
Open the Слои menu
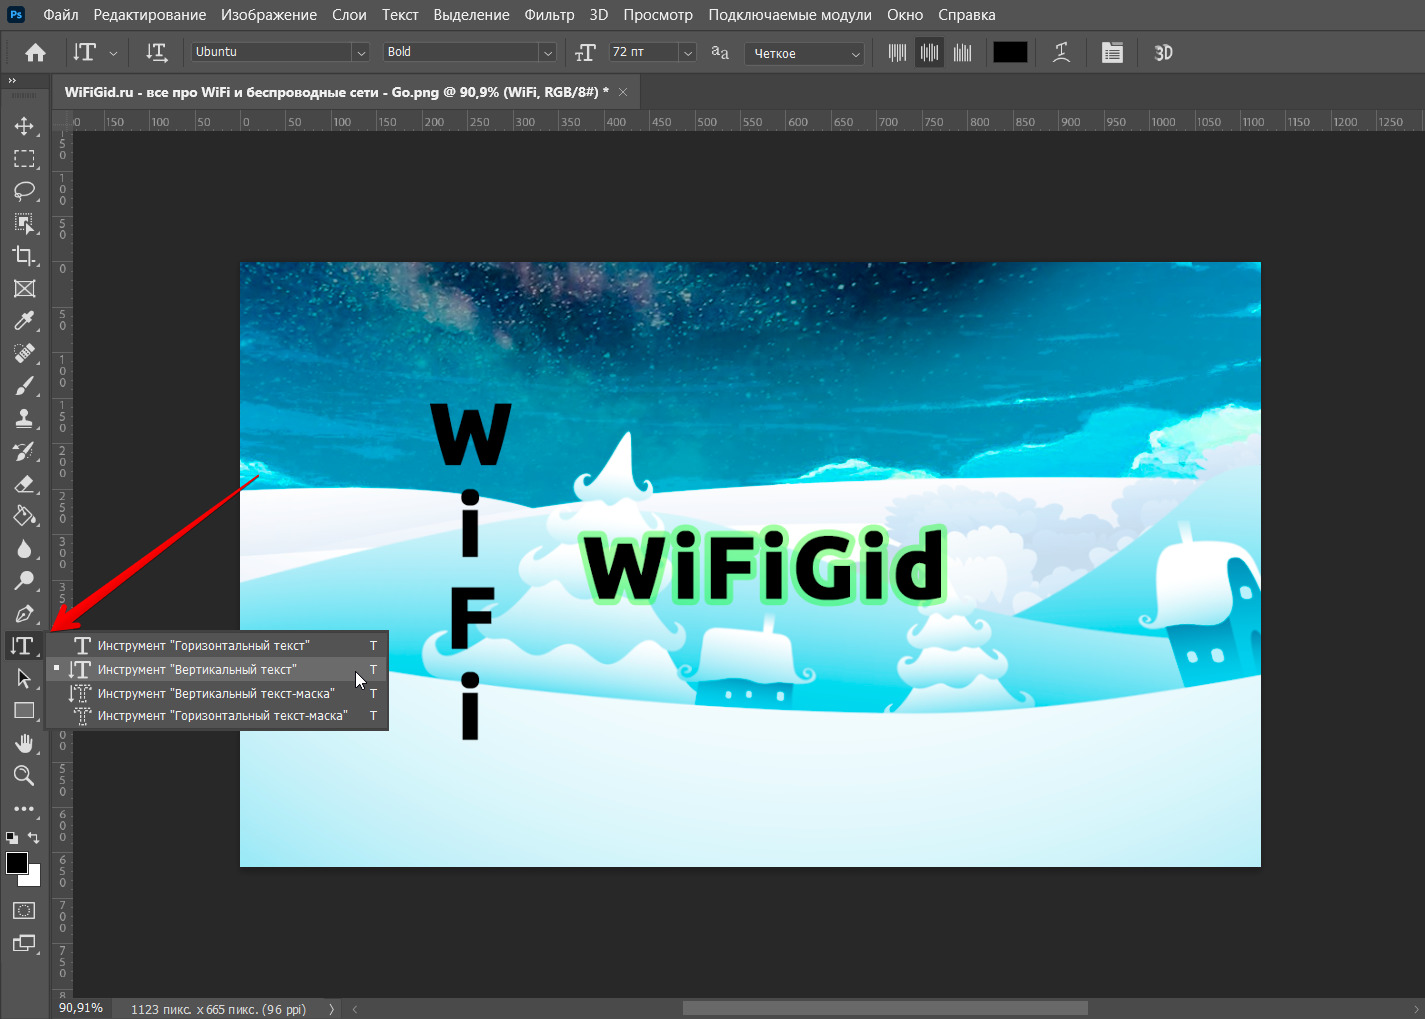pos(349,15)
